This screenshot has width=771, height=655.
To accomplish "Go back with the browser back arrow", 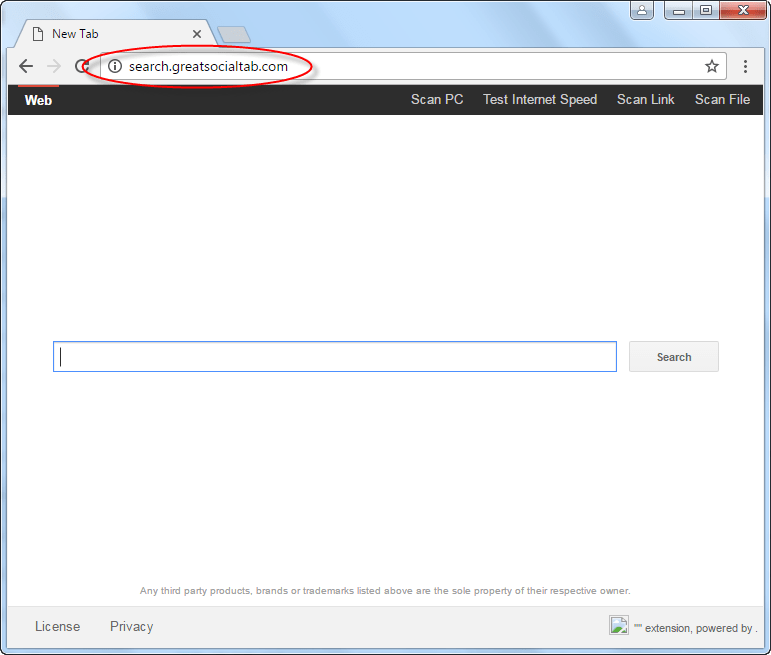I will (26, 66).
